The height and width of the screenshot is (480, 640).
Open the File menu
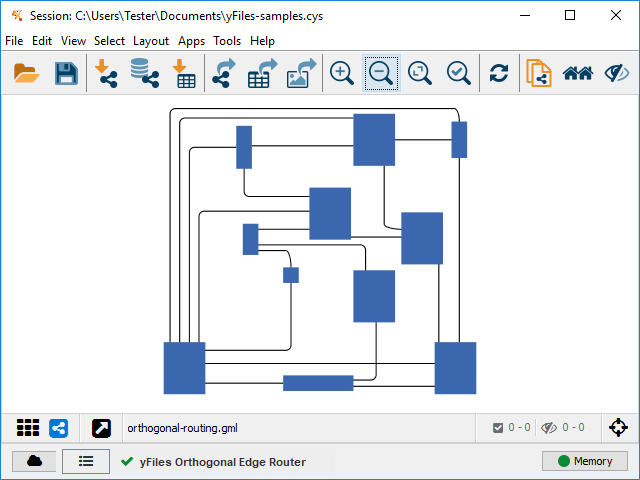click(x=14, y=41)
